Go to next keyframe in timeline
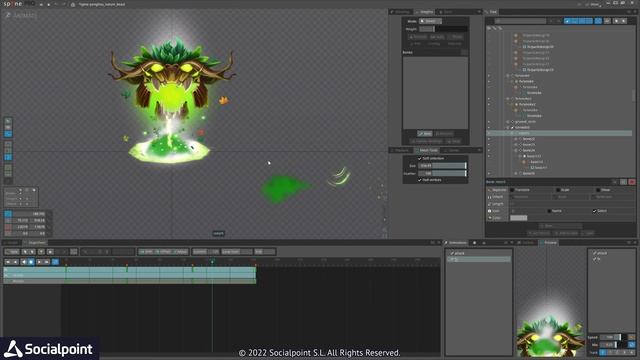640x360 pixels. click(39, 262)
